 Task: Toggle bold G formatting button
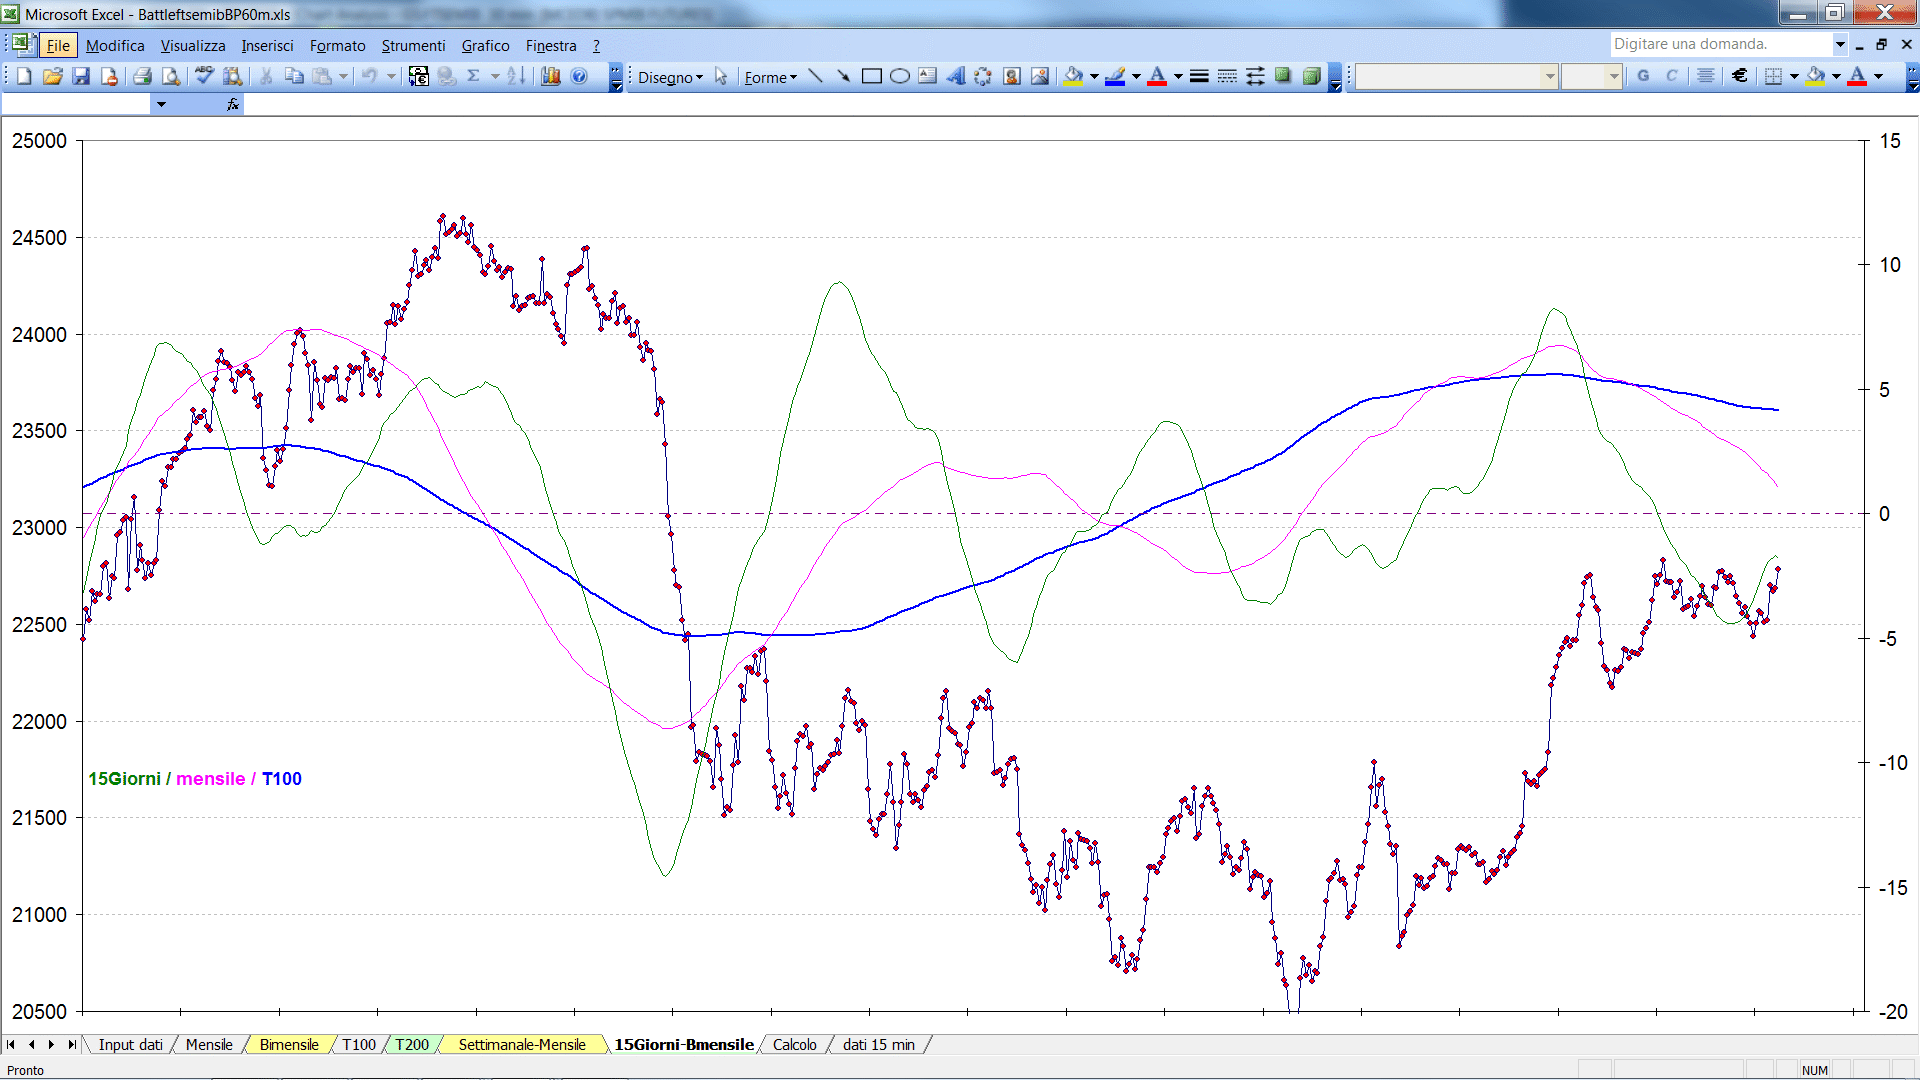(x=1643, y=76)
